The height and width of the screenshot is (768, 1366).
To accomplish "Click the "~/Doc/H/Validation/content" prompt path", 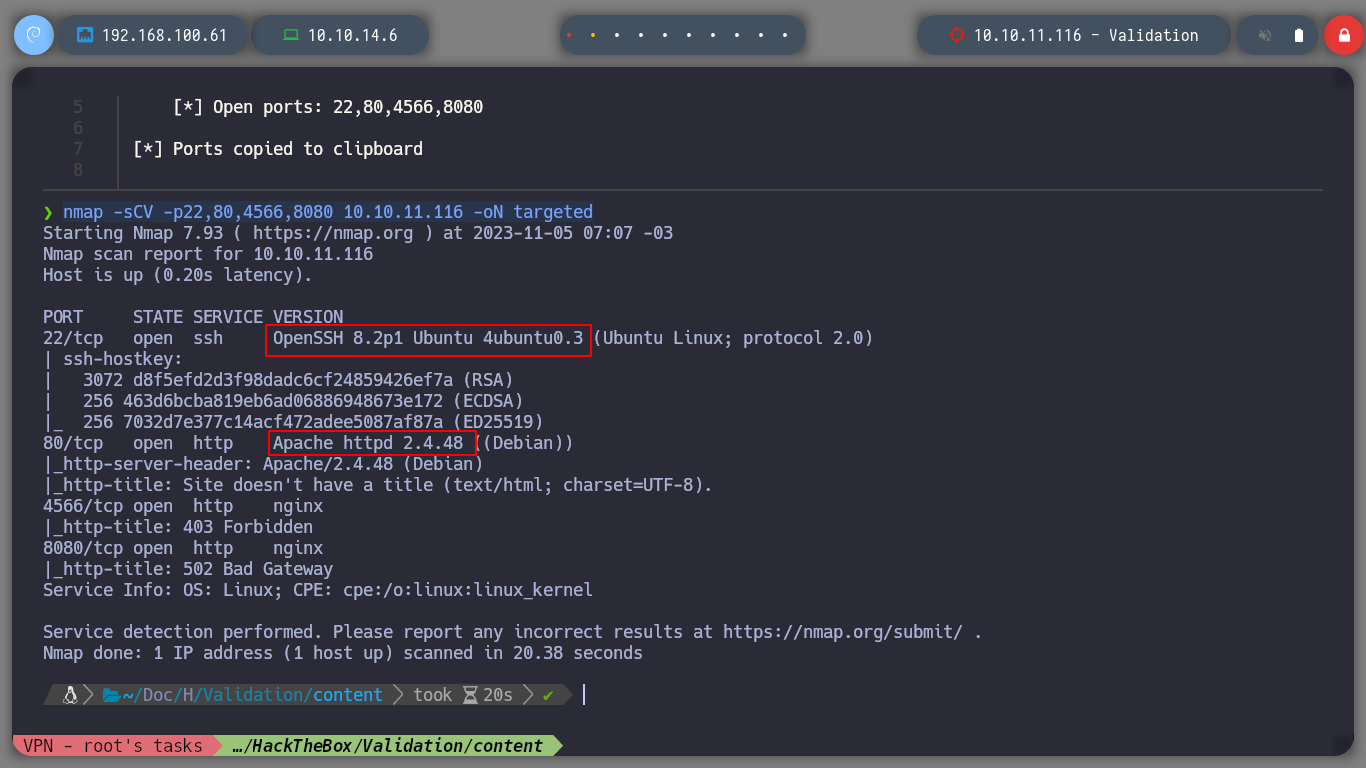I will (252, 694).
